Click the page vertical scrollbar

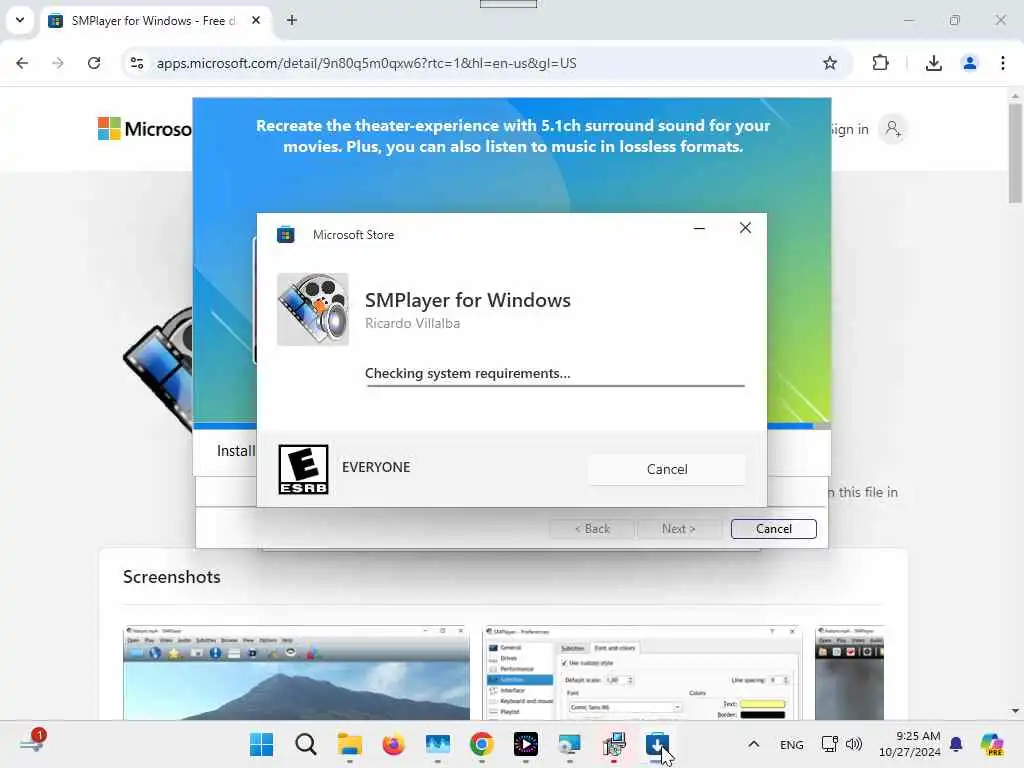tap(1015, 154)
